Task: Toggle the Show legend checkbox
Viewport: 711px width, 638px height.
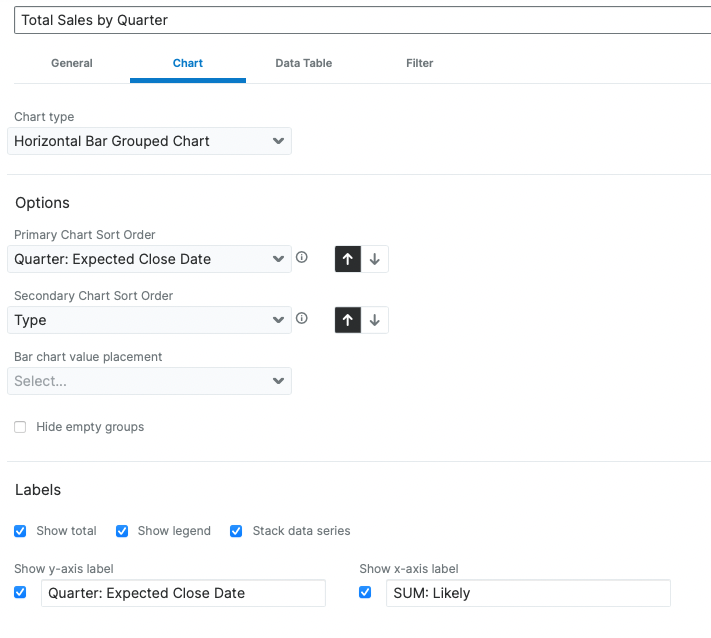Action: [122, 531]
